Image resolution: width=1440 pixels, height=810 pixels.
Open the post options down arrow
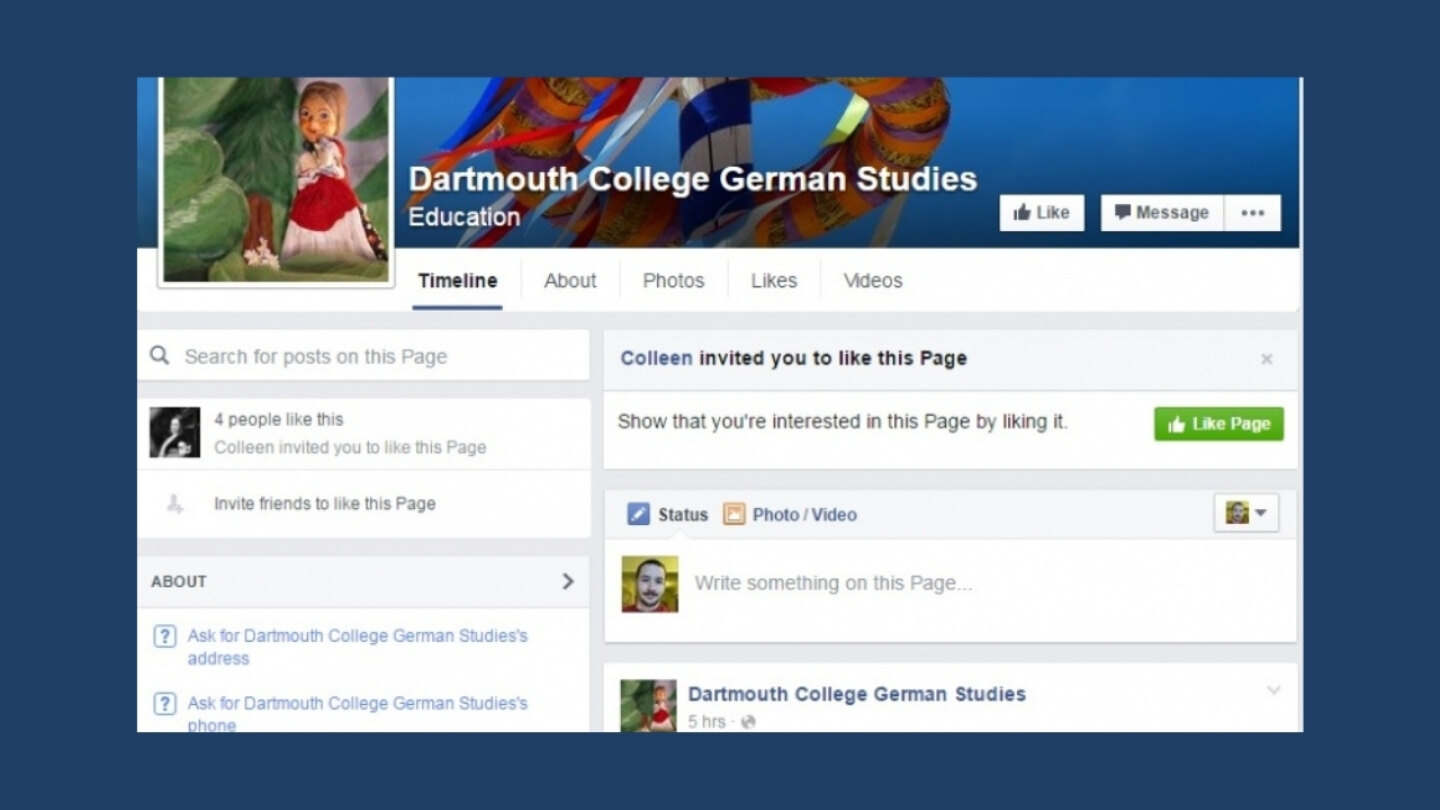(x=1273, y=690)
